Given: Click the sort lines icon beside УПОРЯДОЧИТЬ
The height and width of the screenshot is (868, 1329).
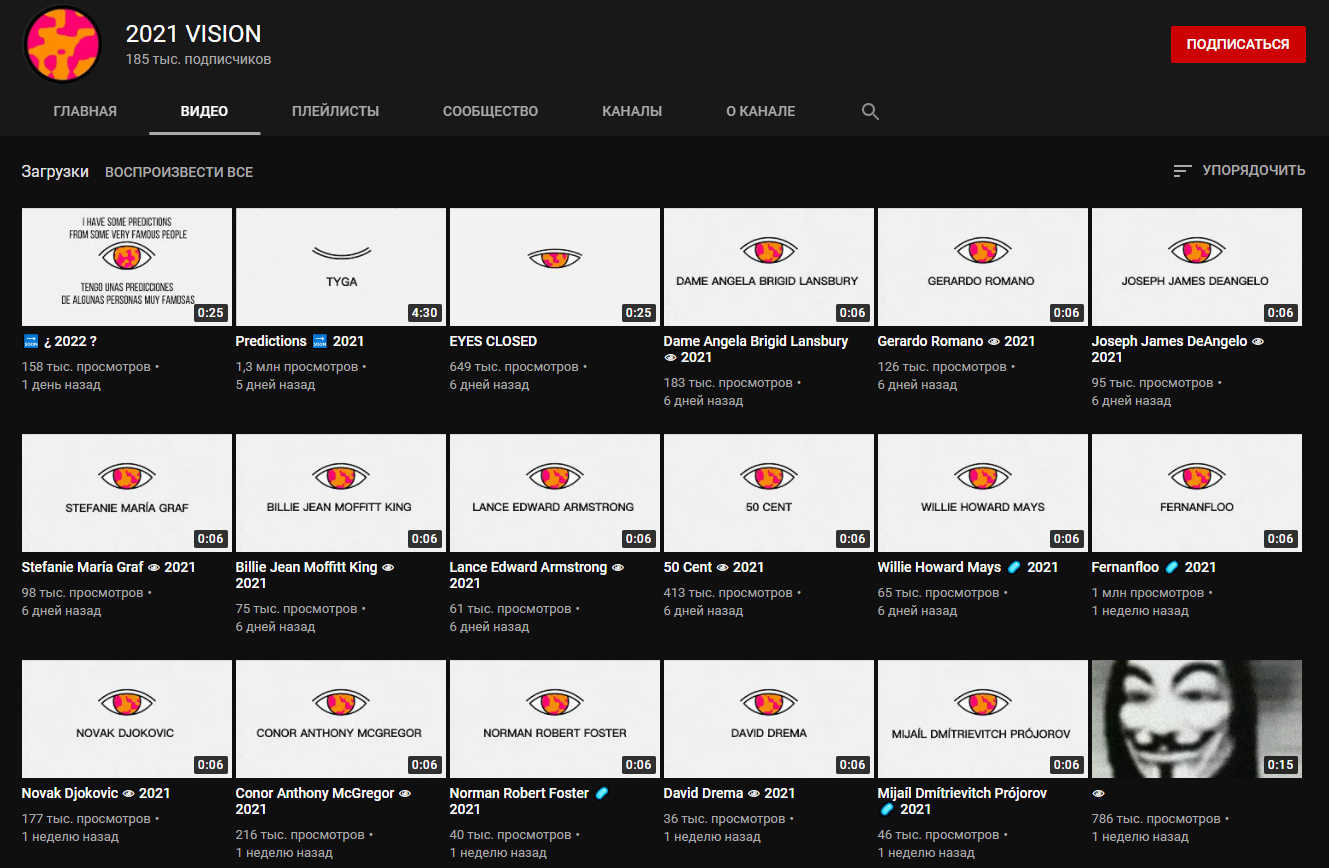Looking at the screenshot, I should (x=1183, y=171).
